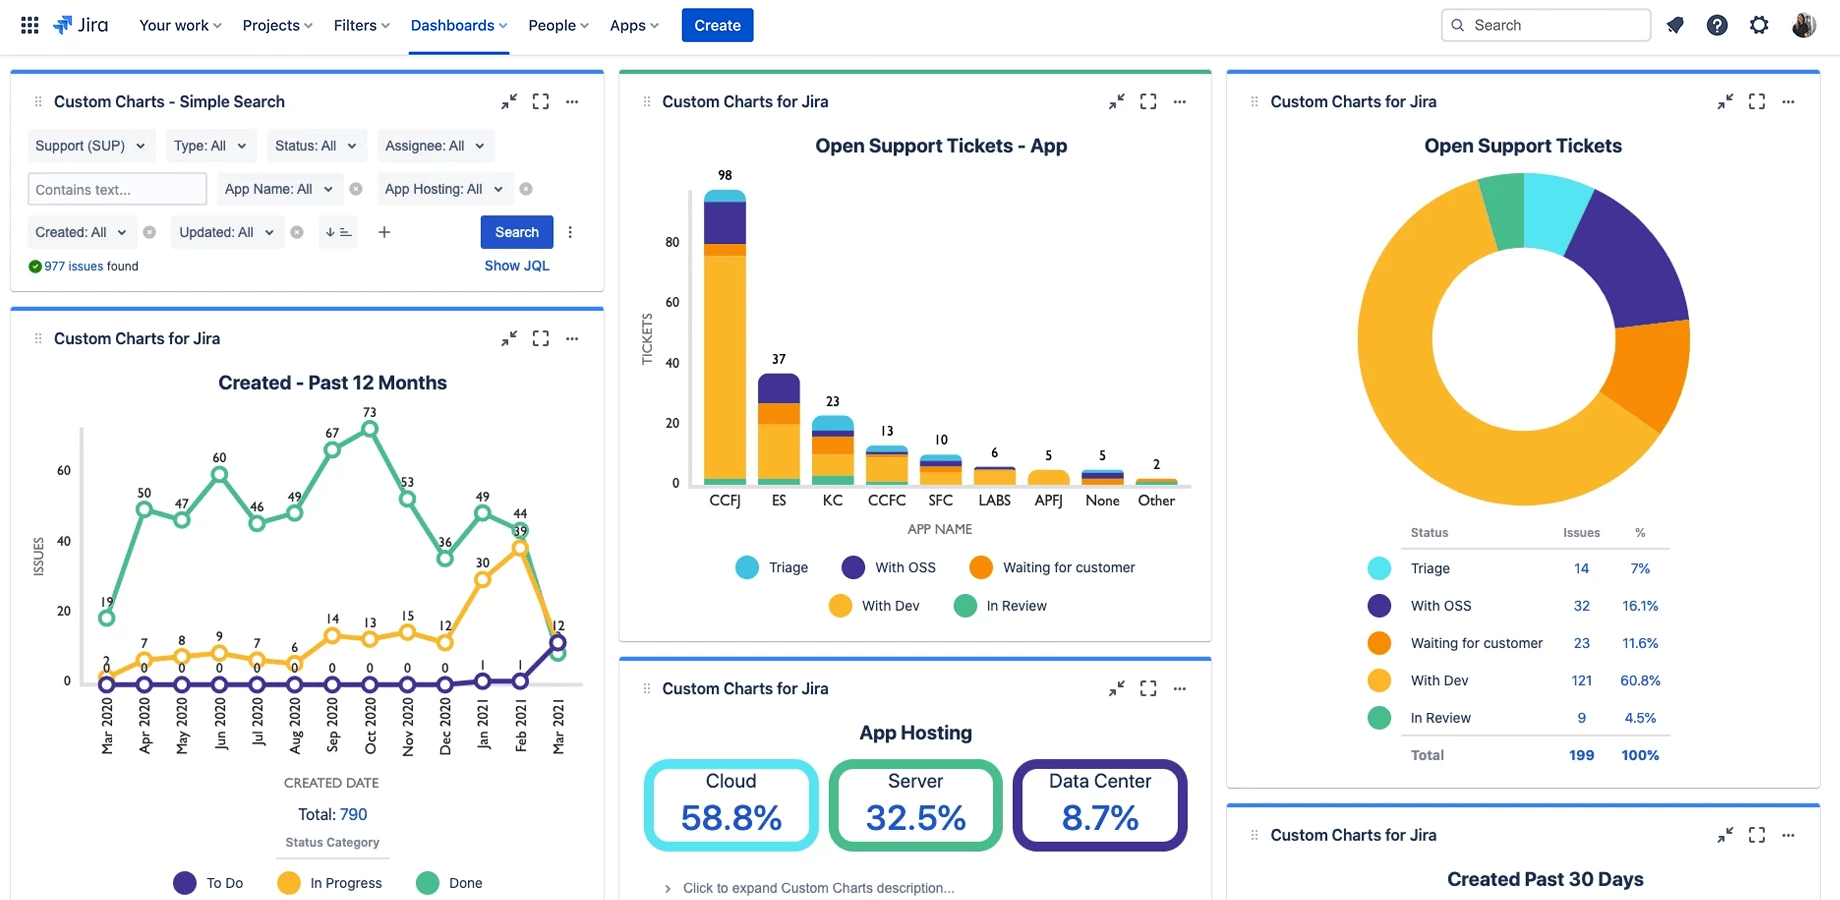This screenshot has width=1840, height=900.
Task: Expand the App Name: All dropdown
Action: 279,188
